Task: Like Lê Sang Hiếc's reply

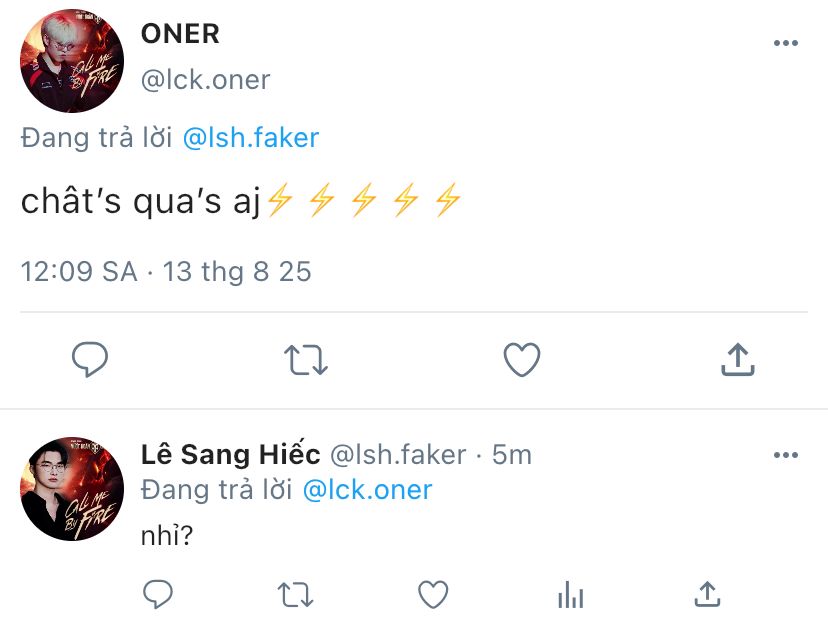Action: coord(432,595)
